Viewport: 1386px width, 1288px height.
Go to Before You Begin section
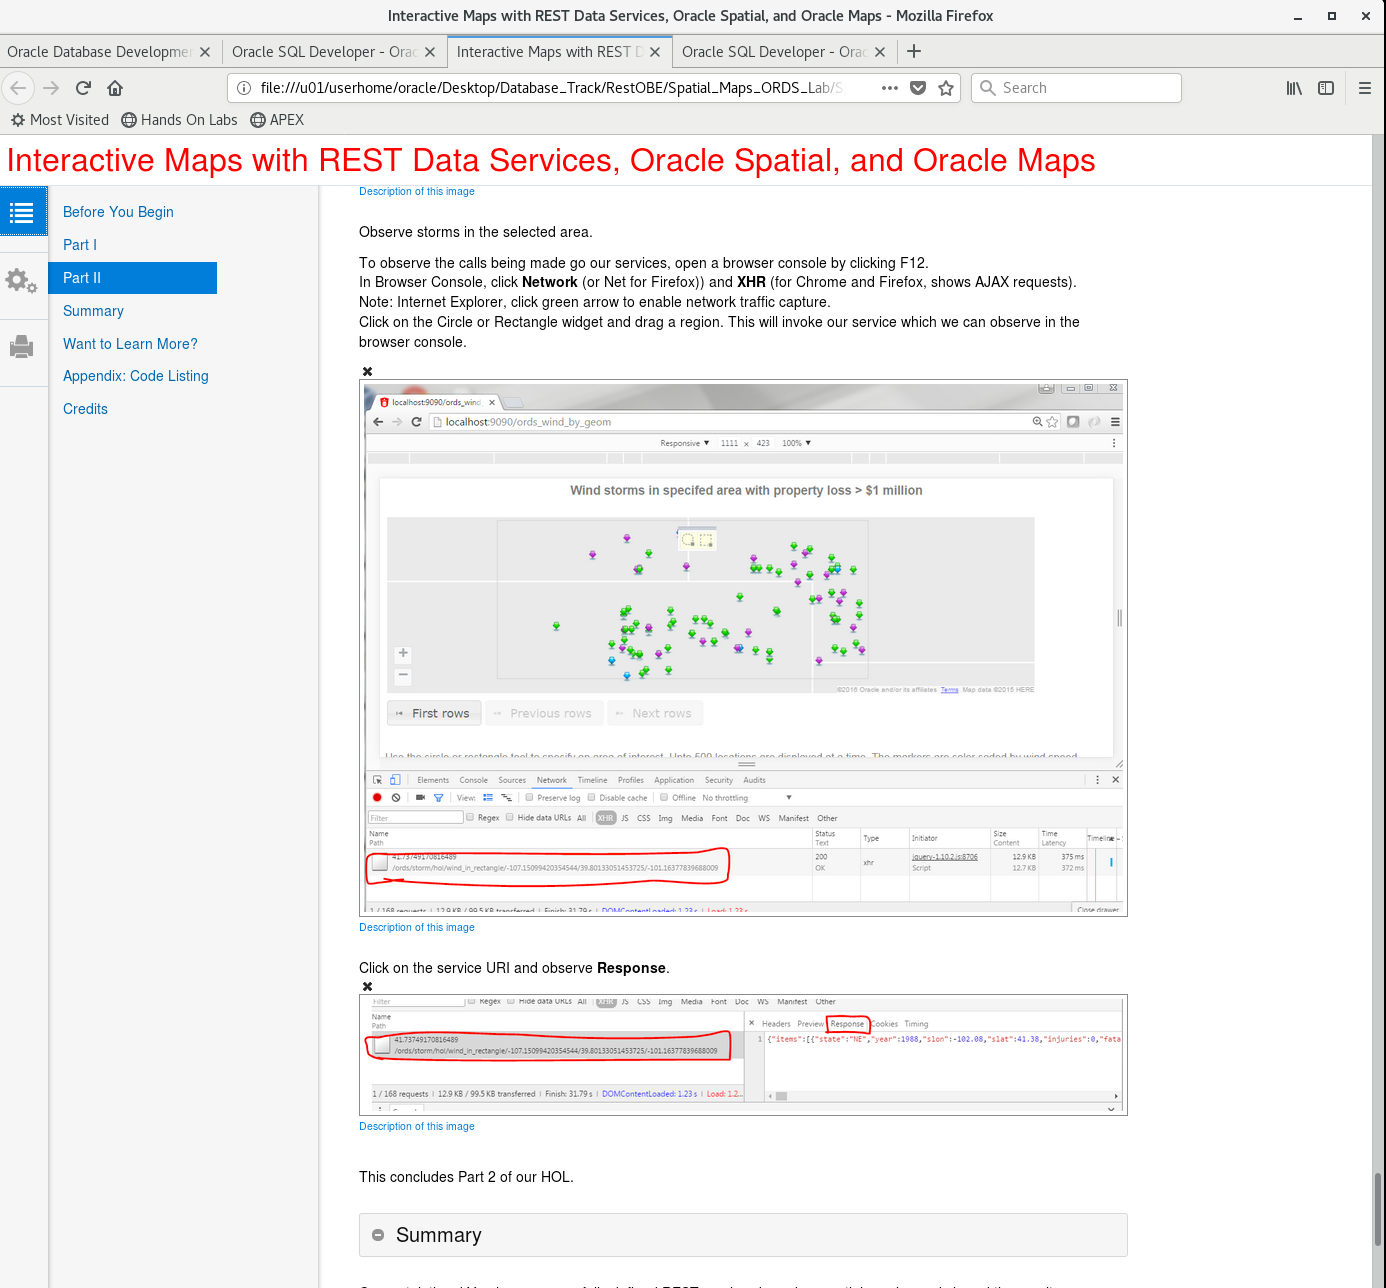pyautogui.click(x=118, y=212)
